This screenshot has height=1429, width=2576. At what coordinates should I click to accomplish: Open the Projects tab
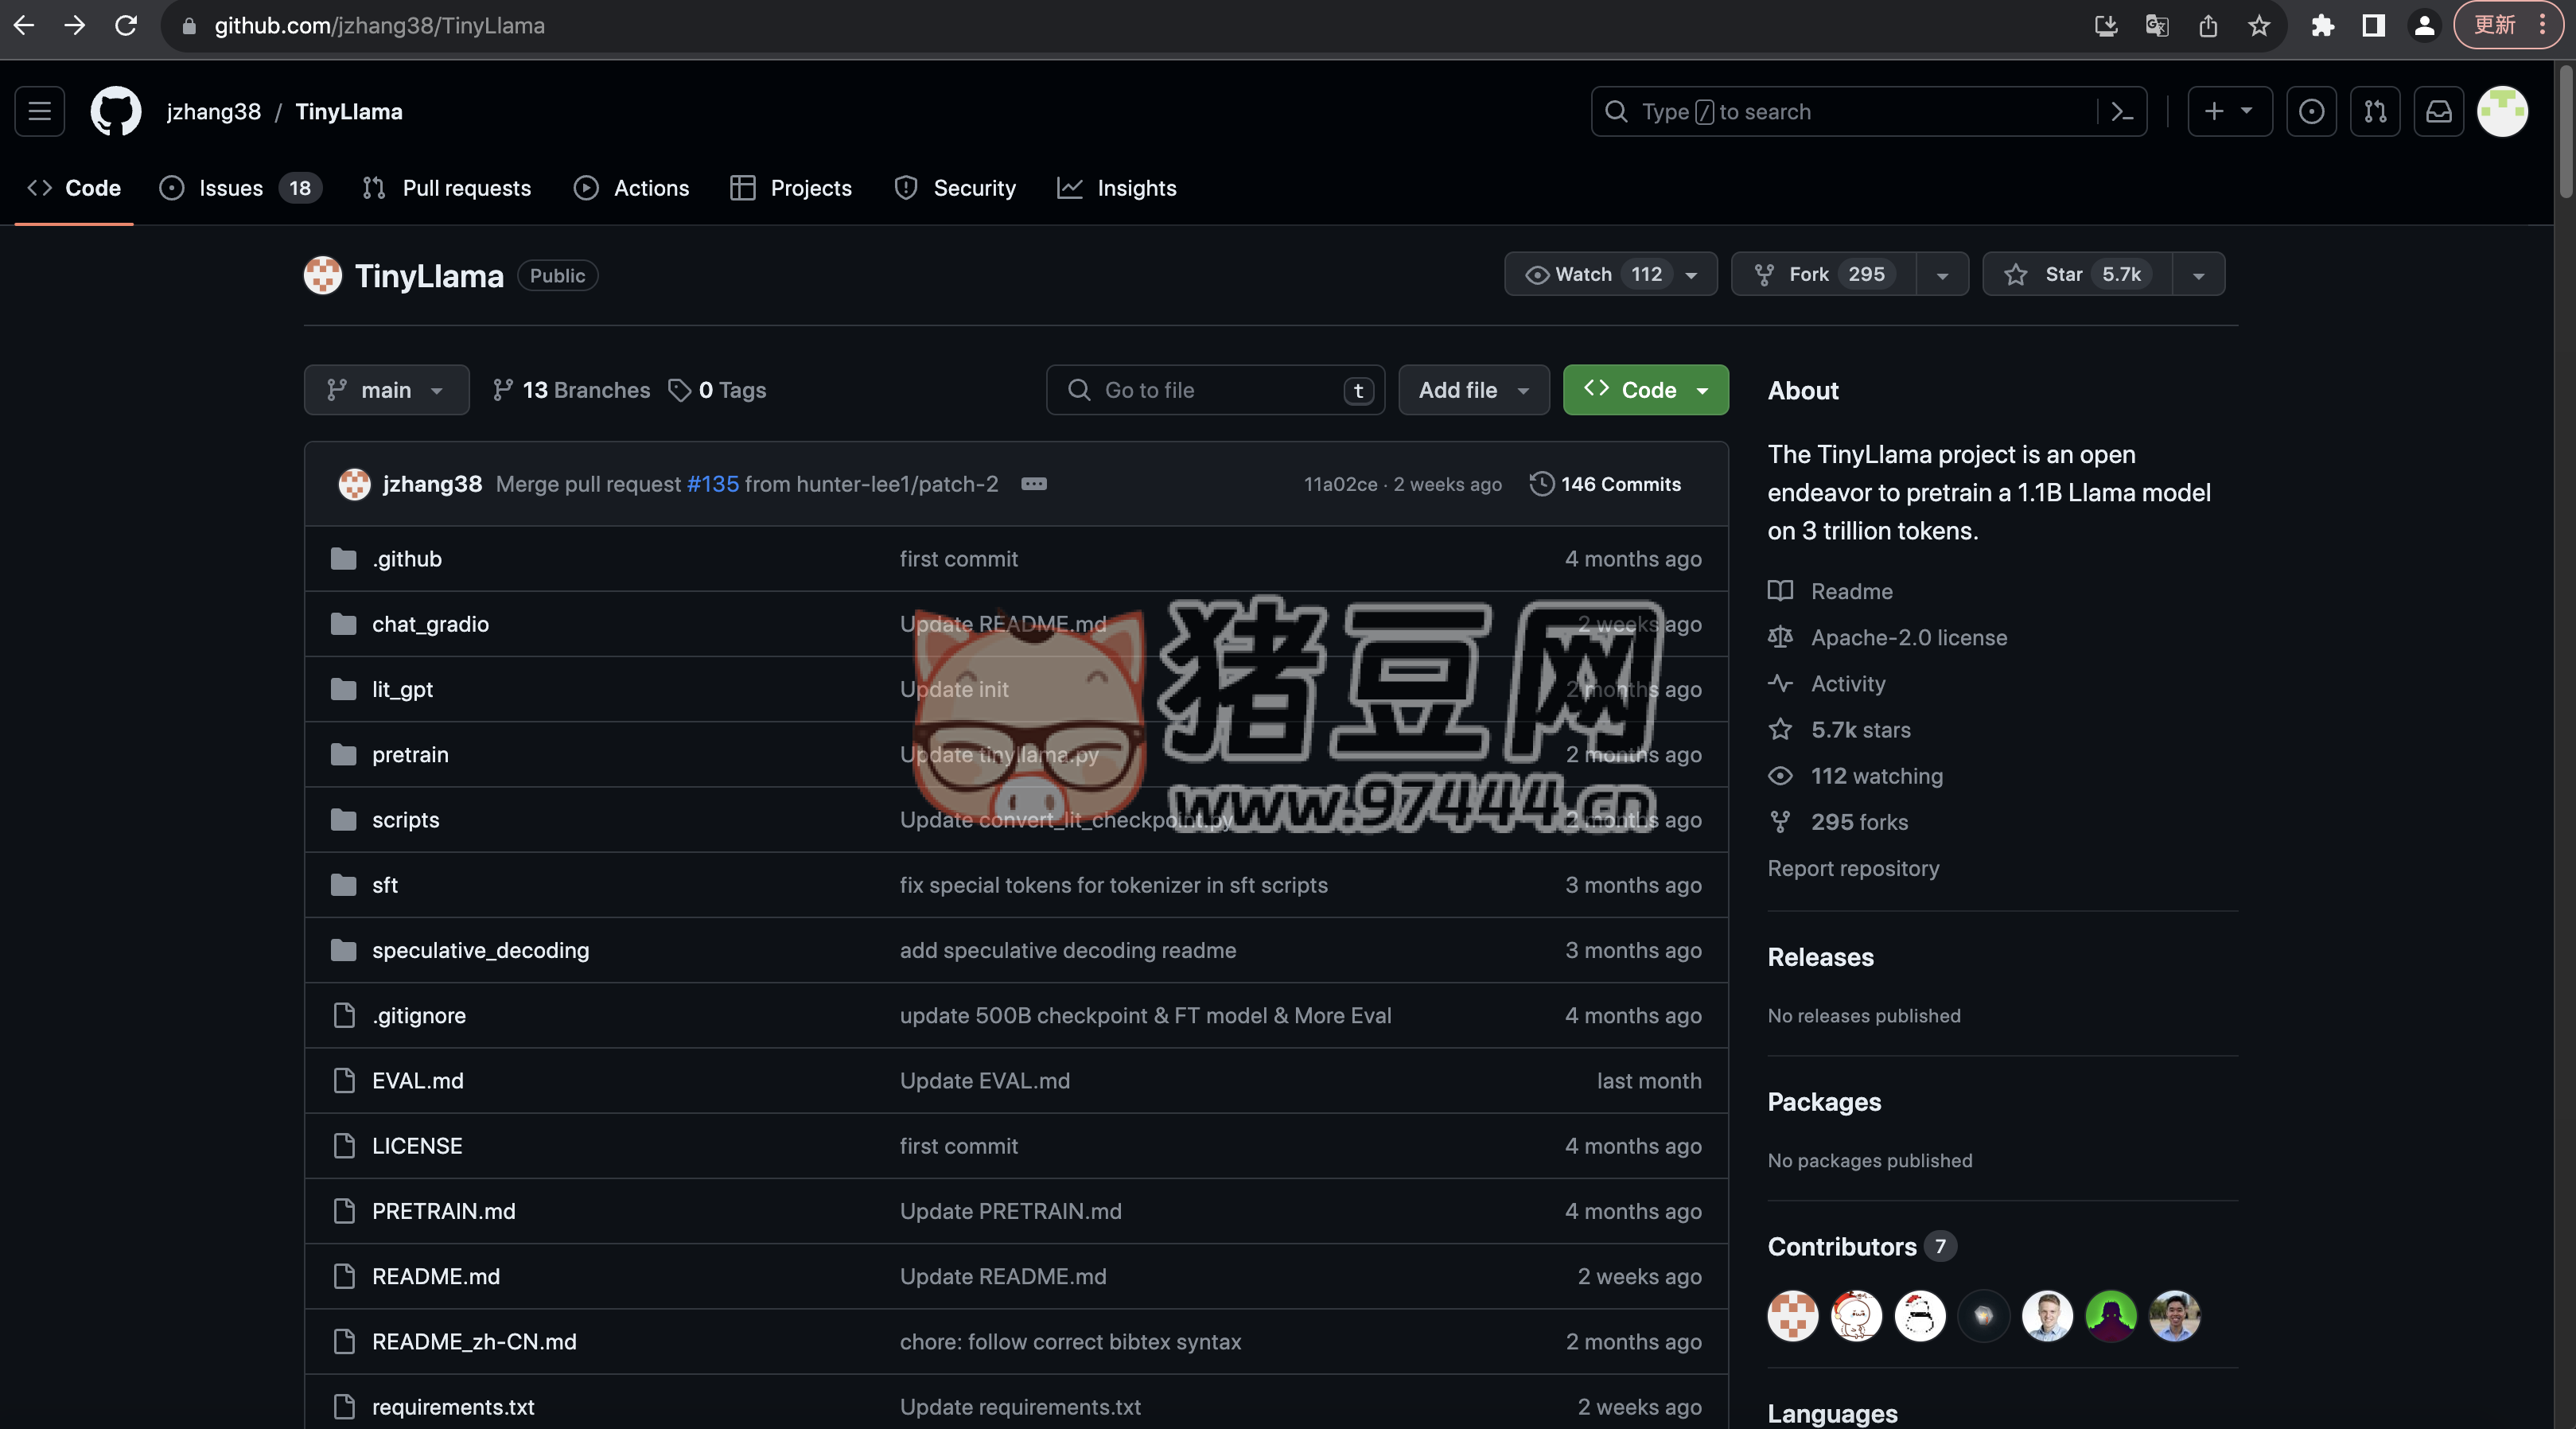point(791,188)
